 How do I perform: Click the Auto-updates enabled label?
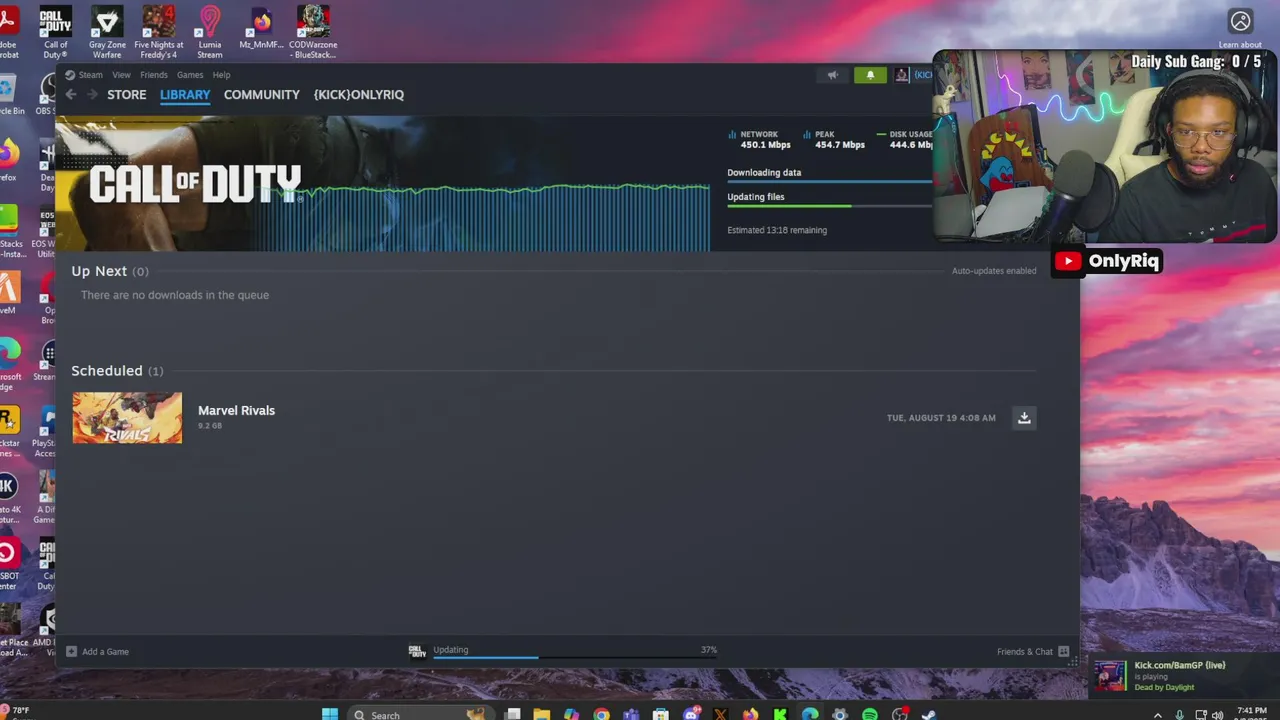tap(994, 271)
